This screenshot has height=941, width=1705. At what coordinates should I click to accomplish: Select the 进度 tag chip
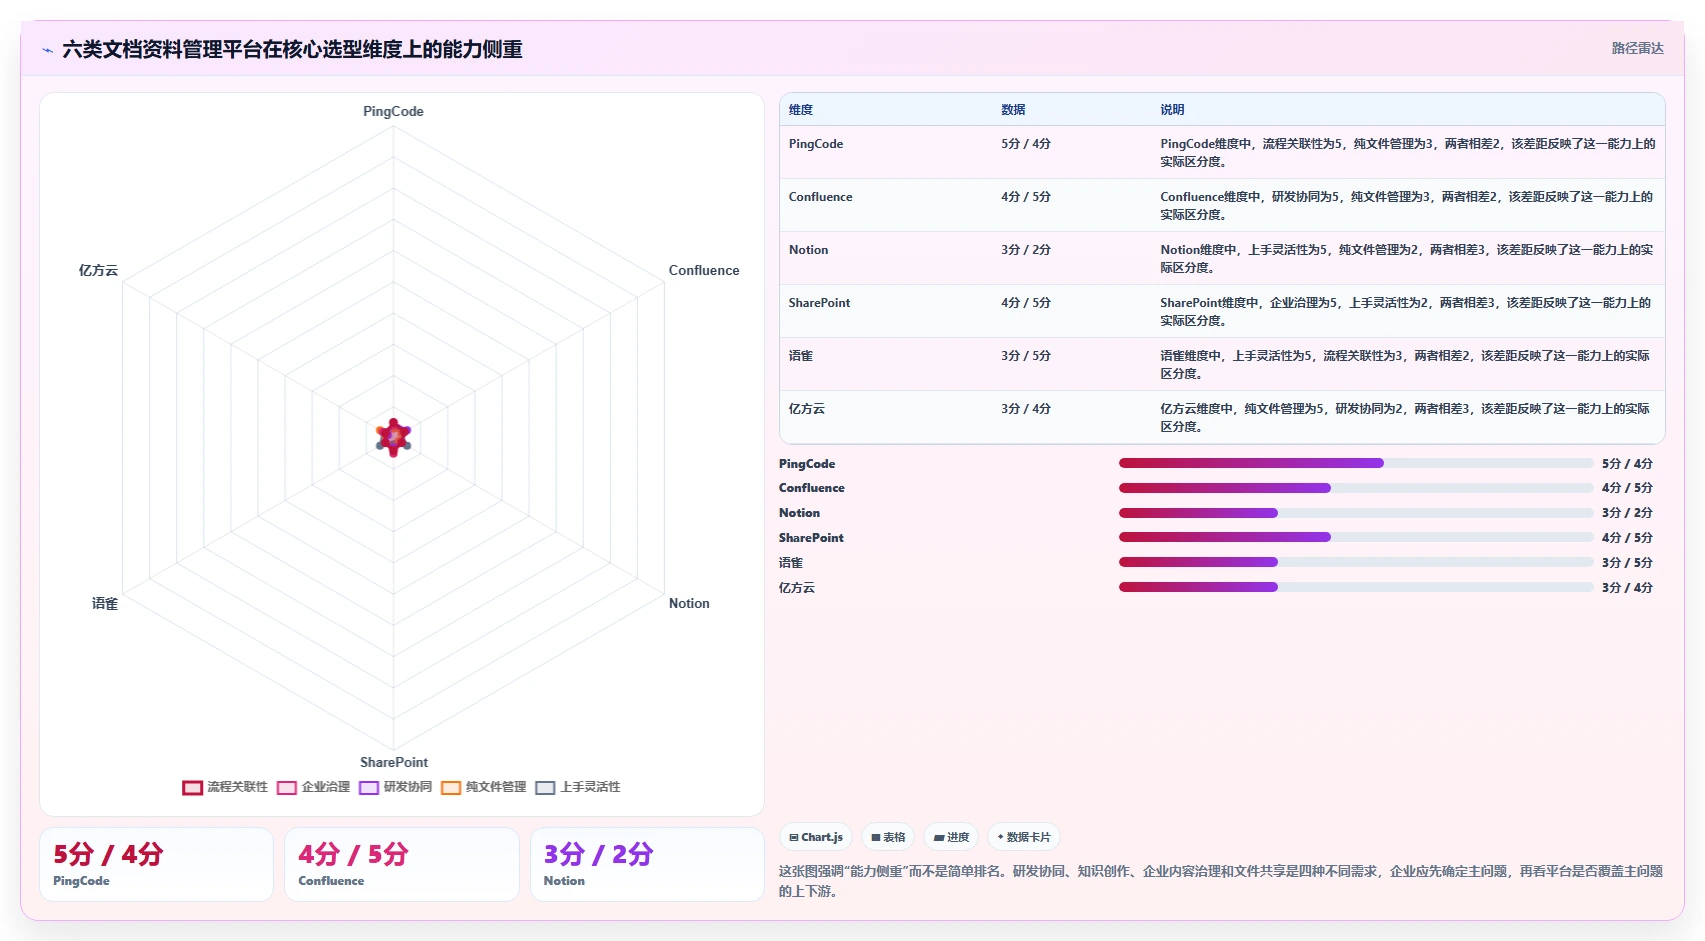click(x=951, y=837)
